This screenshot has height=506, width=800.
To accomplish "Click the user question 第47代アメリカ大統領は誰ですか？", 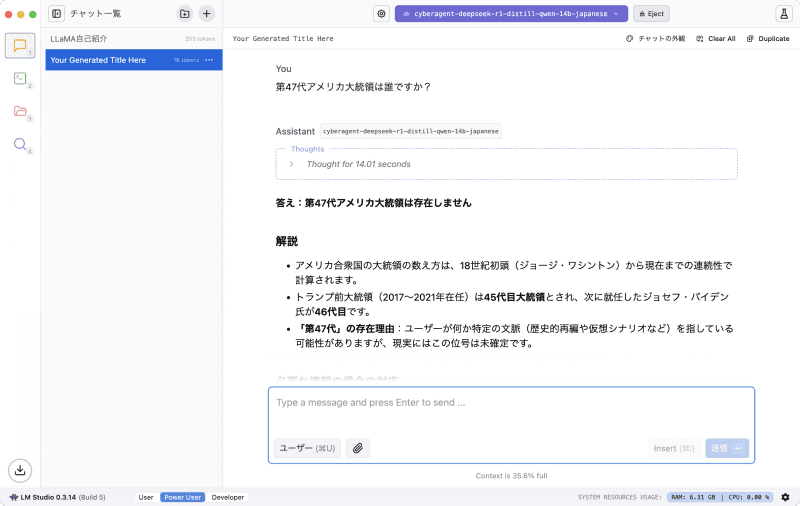I will click(354, 87).
